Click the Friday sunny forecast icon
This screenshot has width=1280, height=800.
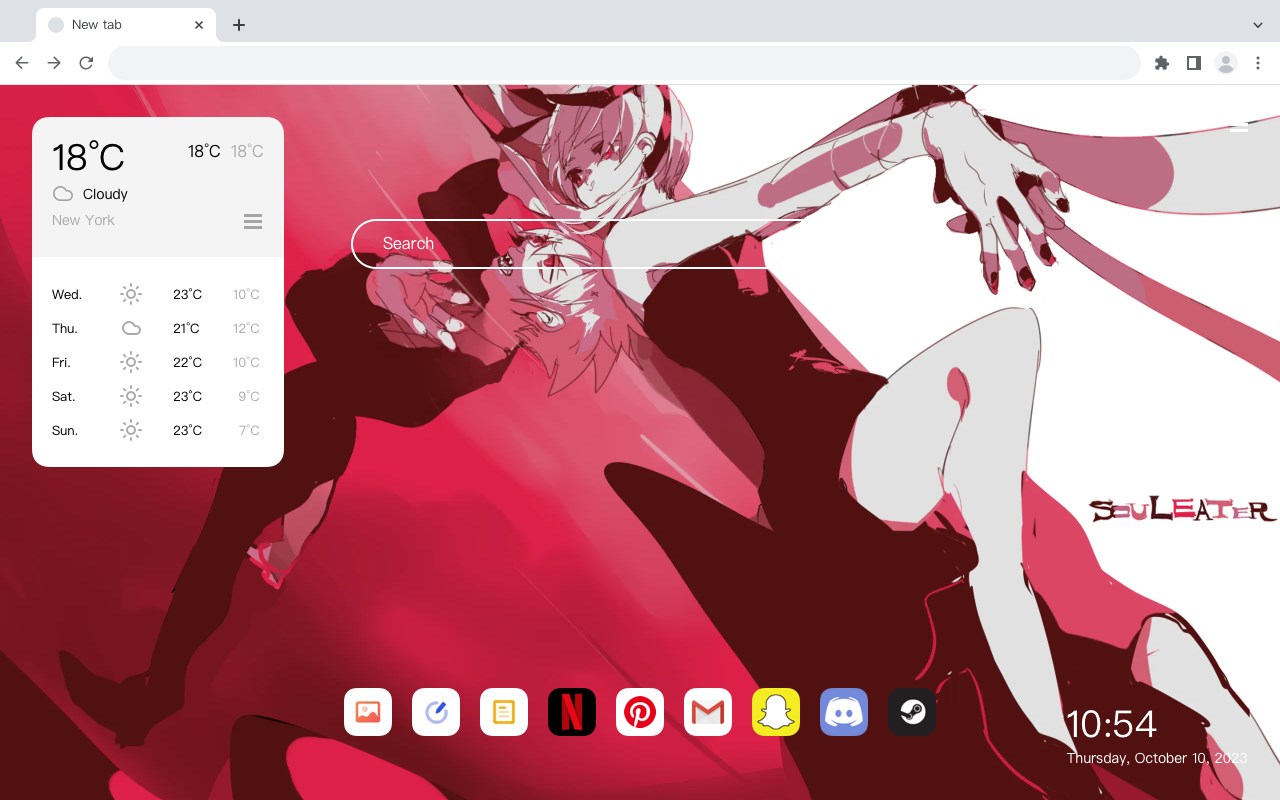tap(131, 362)
